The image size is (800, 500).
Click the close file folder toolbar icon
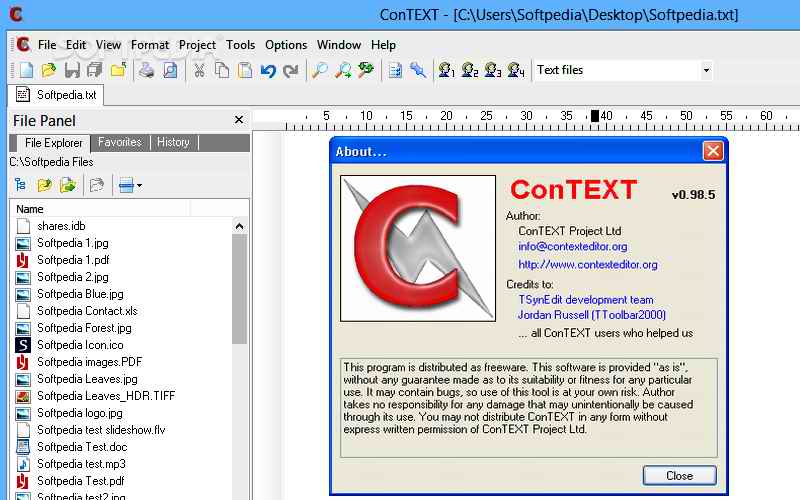pos(118,70)
